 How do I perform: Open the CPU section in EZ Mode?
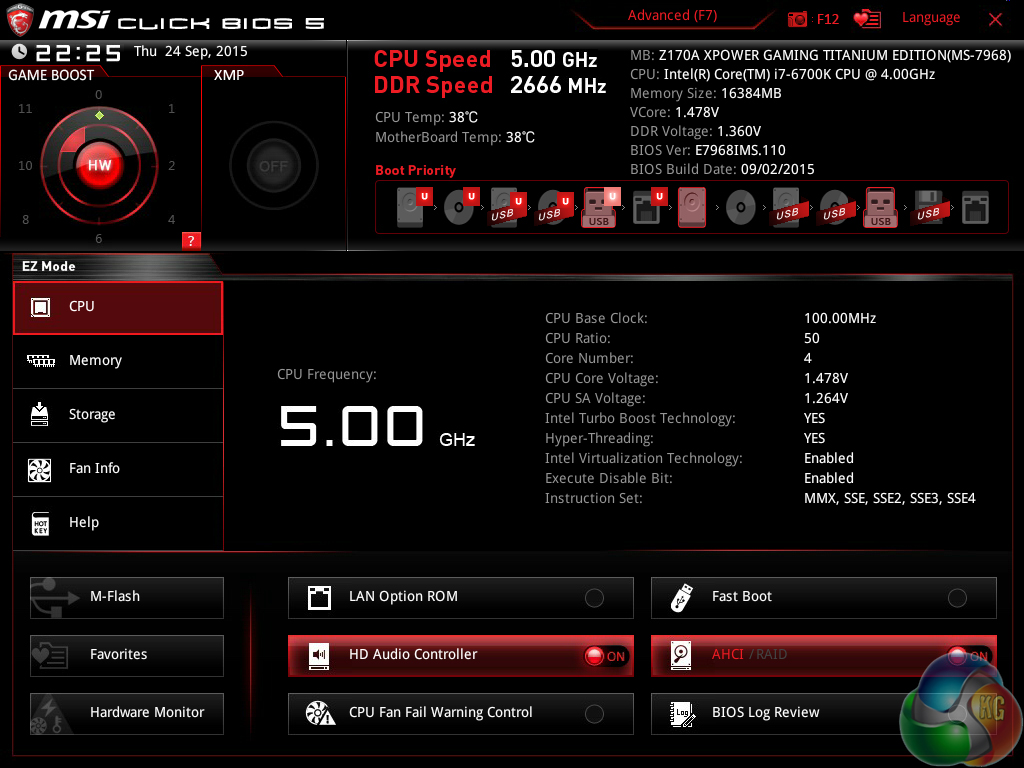(118, 308)
